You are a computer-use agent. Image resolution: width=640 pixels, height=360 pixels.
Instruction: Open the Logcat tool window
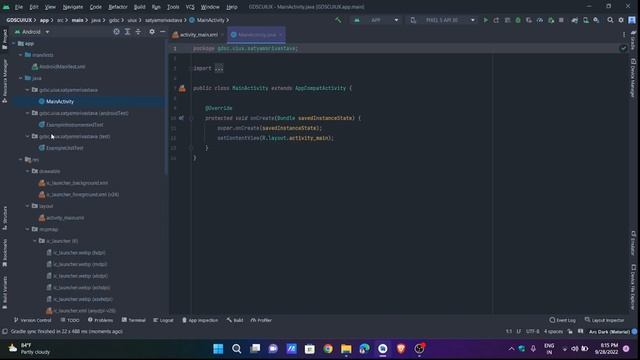pos(163,320)
